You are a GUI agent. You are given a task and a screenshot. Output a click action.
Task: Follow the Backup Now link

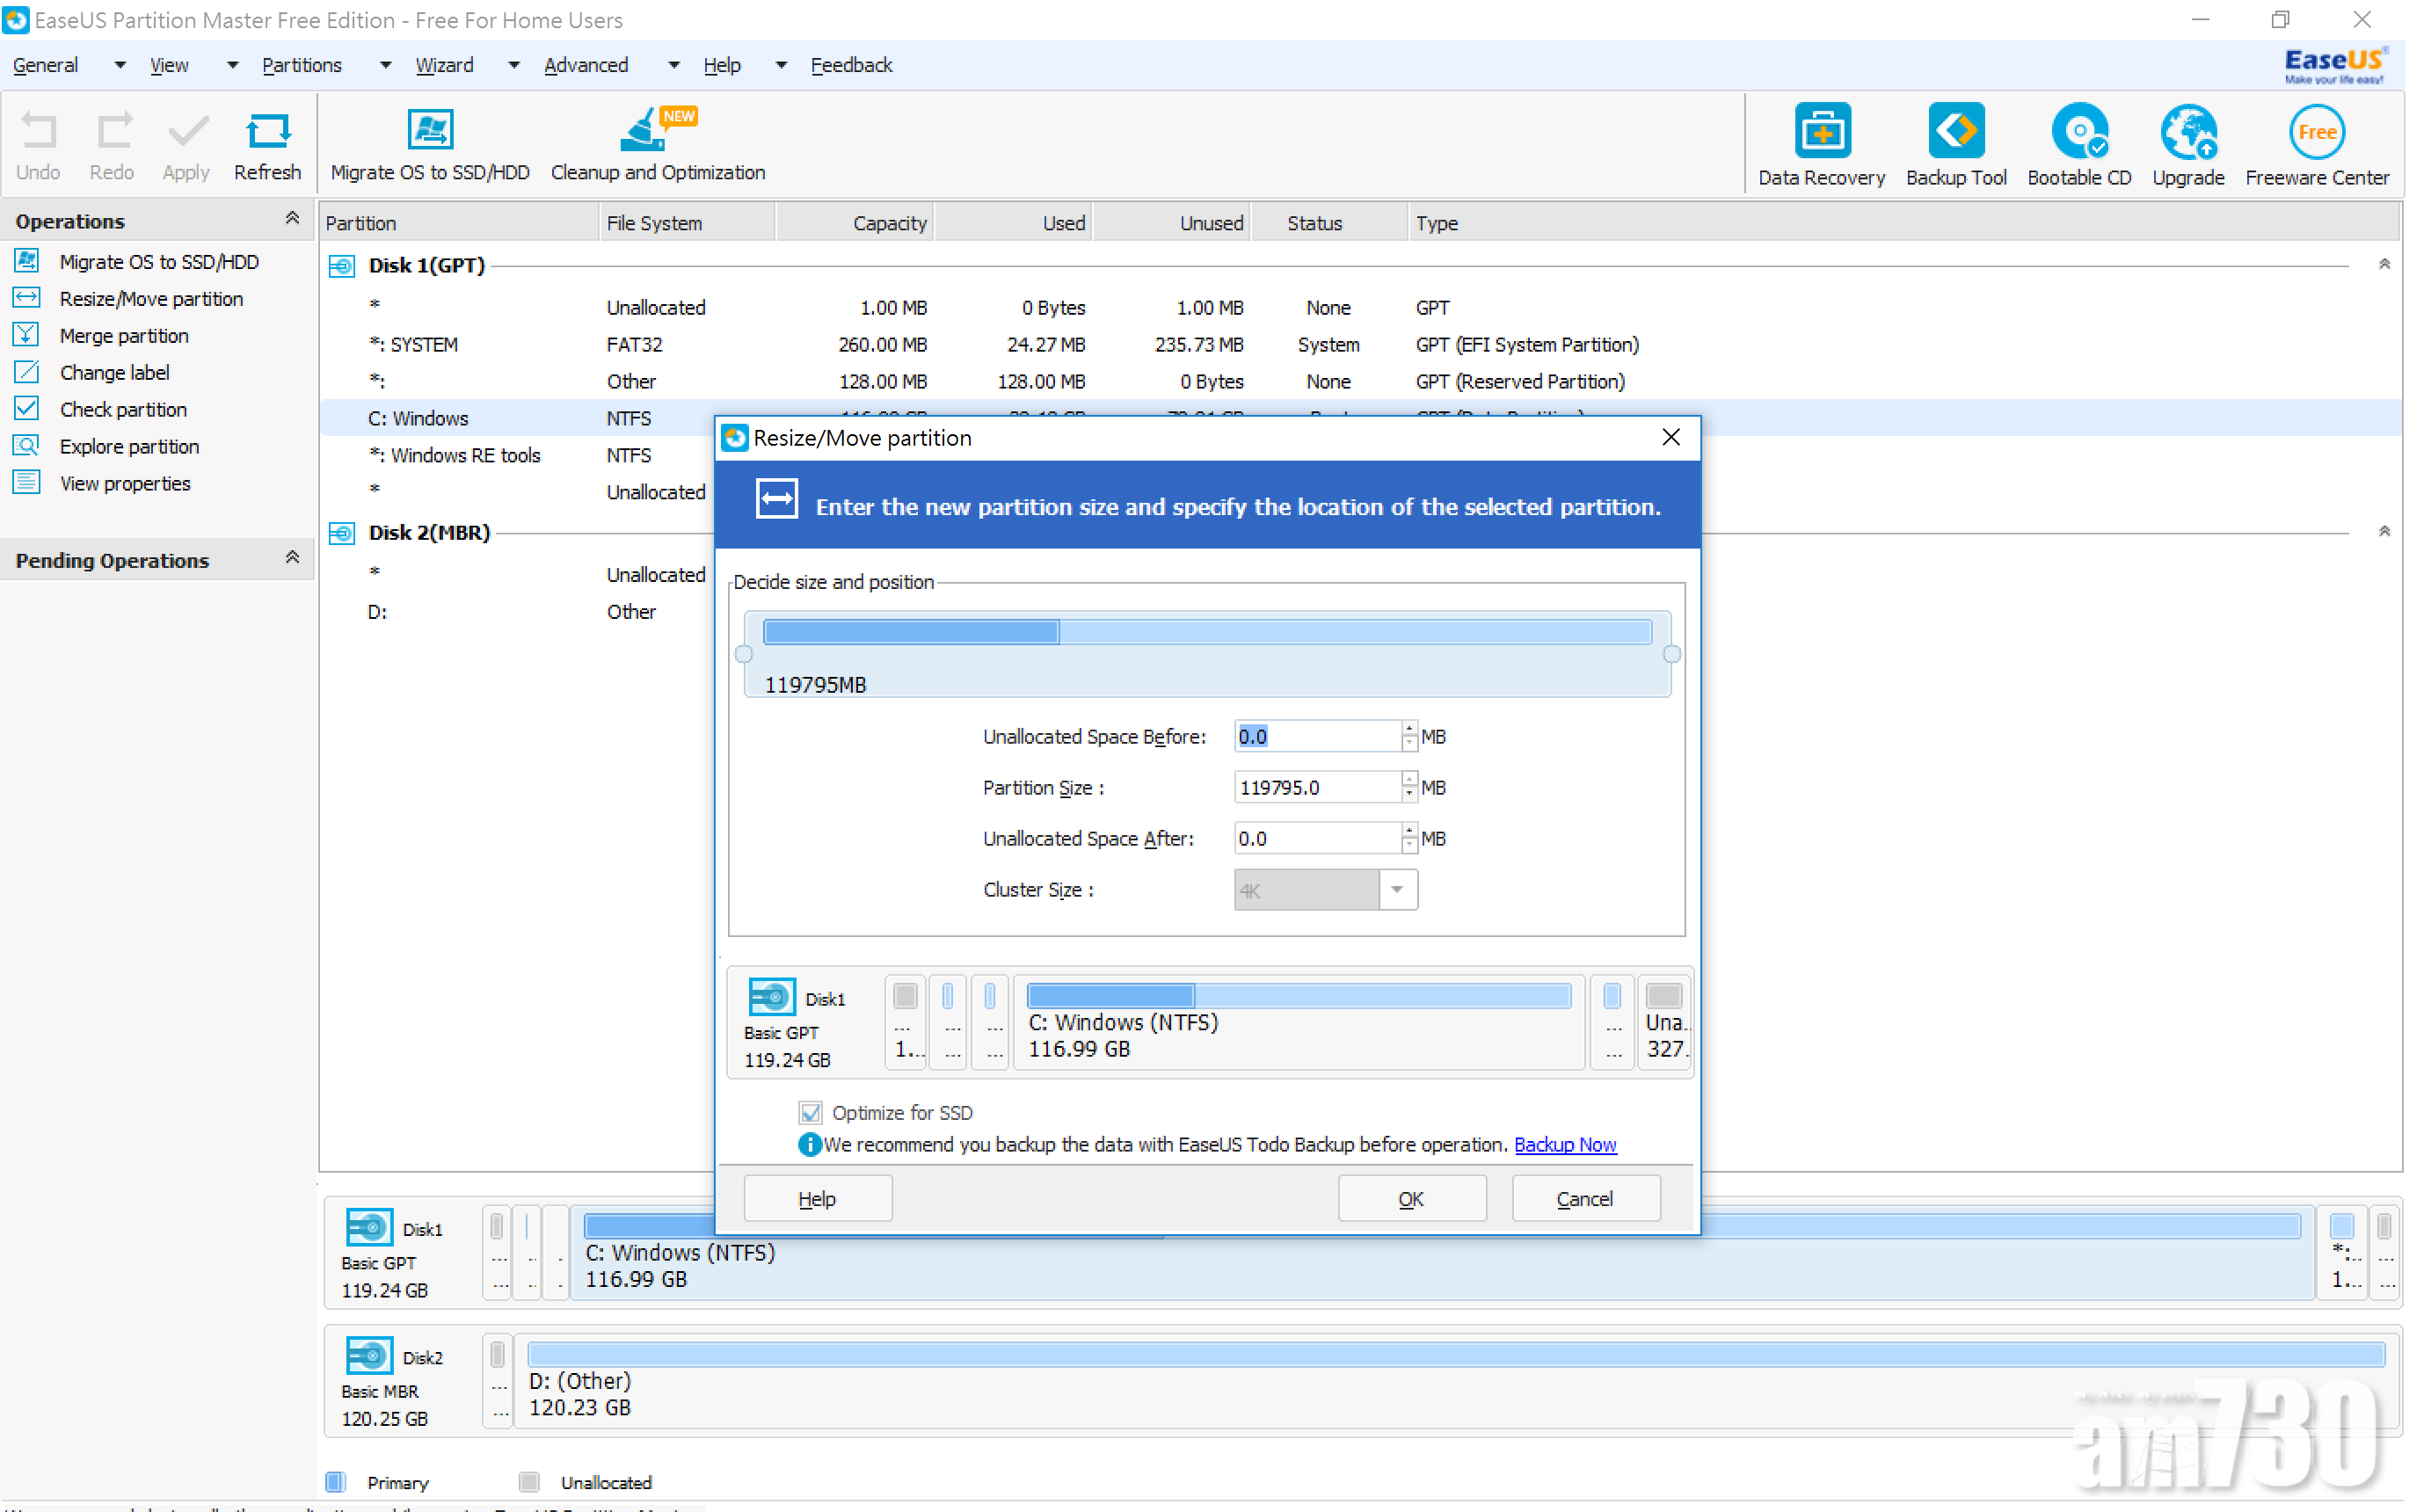[x=1565, y=1144]
